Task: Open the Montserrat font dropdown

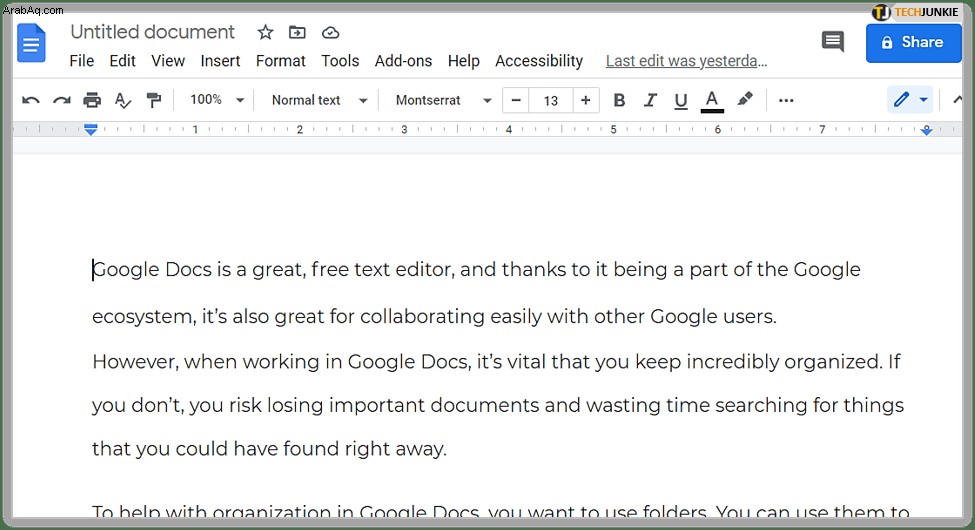Action: pos(443,100)
